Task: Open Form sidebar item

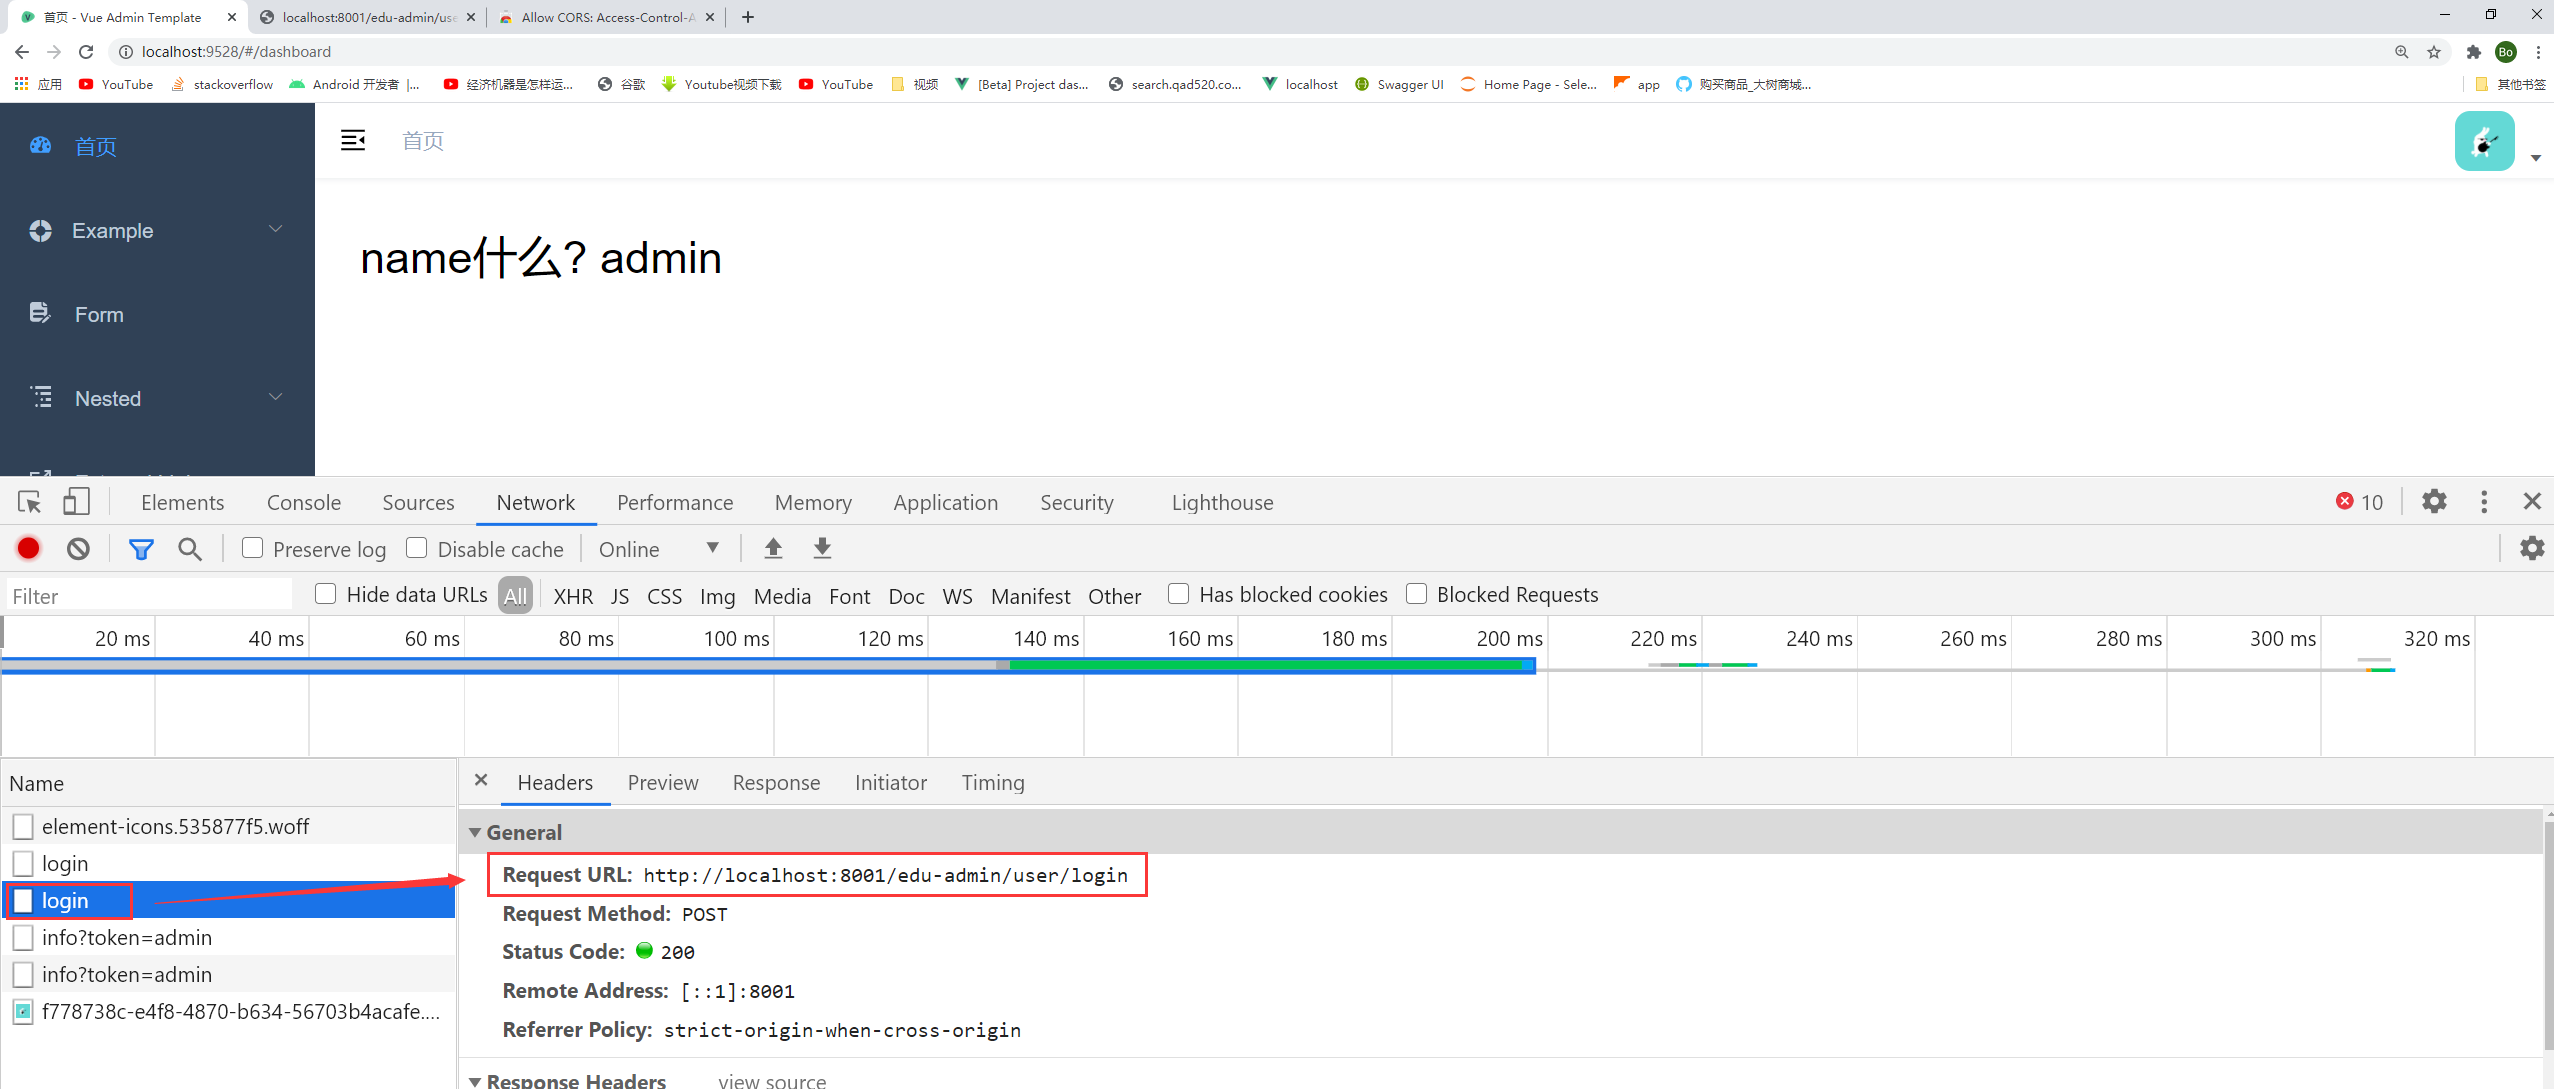Action: 157,314
